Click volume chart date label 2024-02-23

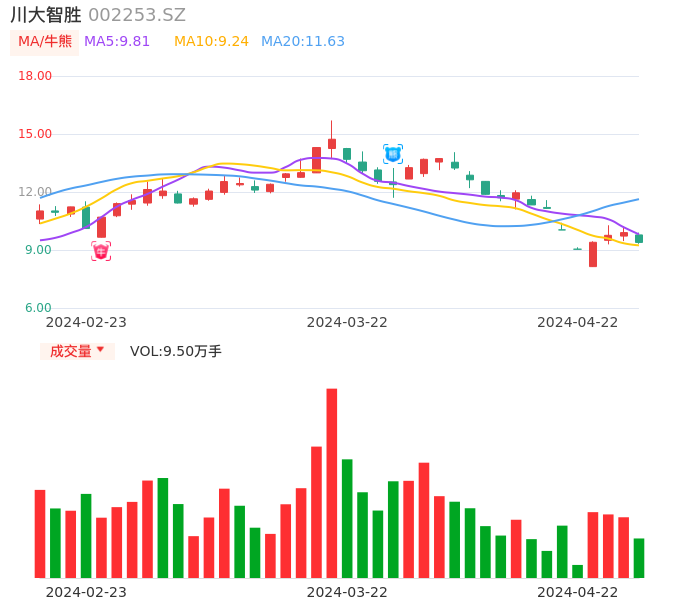click(86, 592)
